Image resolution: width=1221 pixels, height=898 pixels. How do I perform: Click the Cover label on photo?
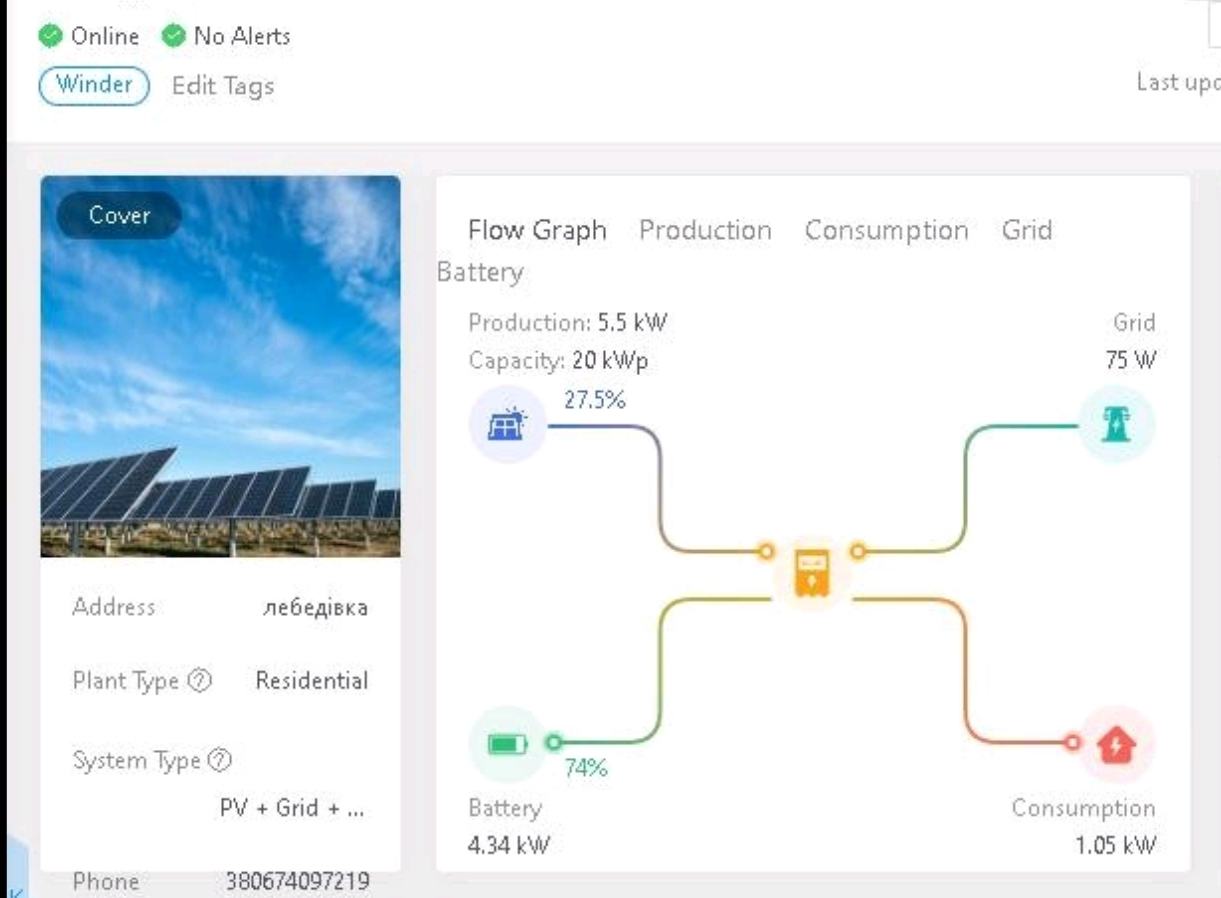coord(119,216)
